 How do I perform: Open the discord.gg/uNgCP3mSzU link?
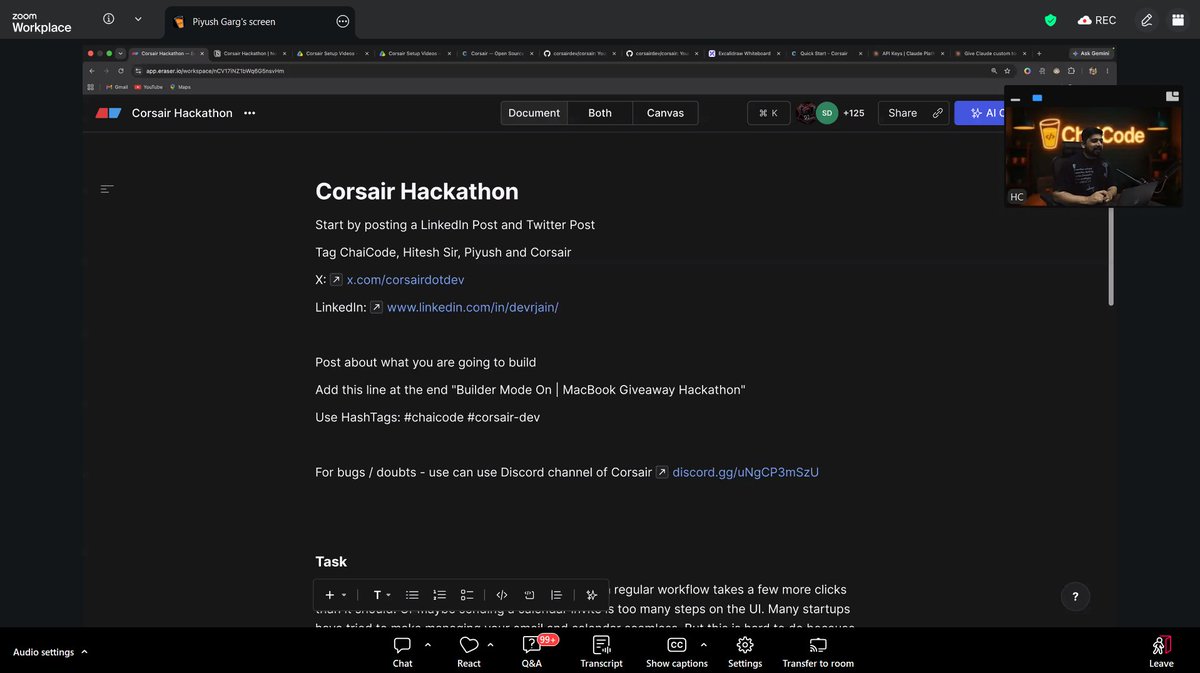(745, 472)
